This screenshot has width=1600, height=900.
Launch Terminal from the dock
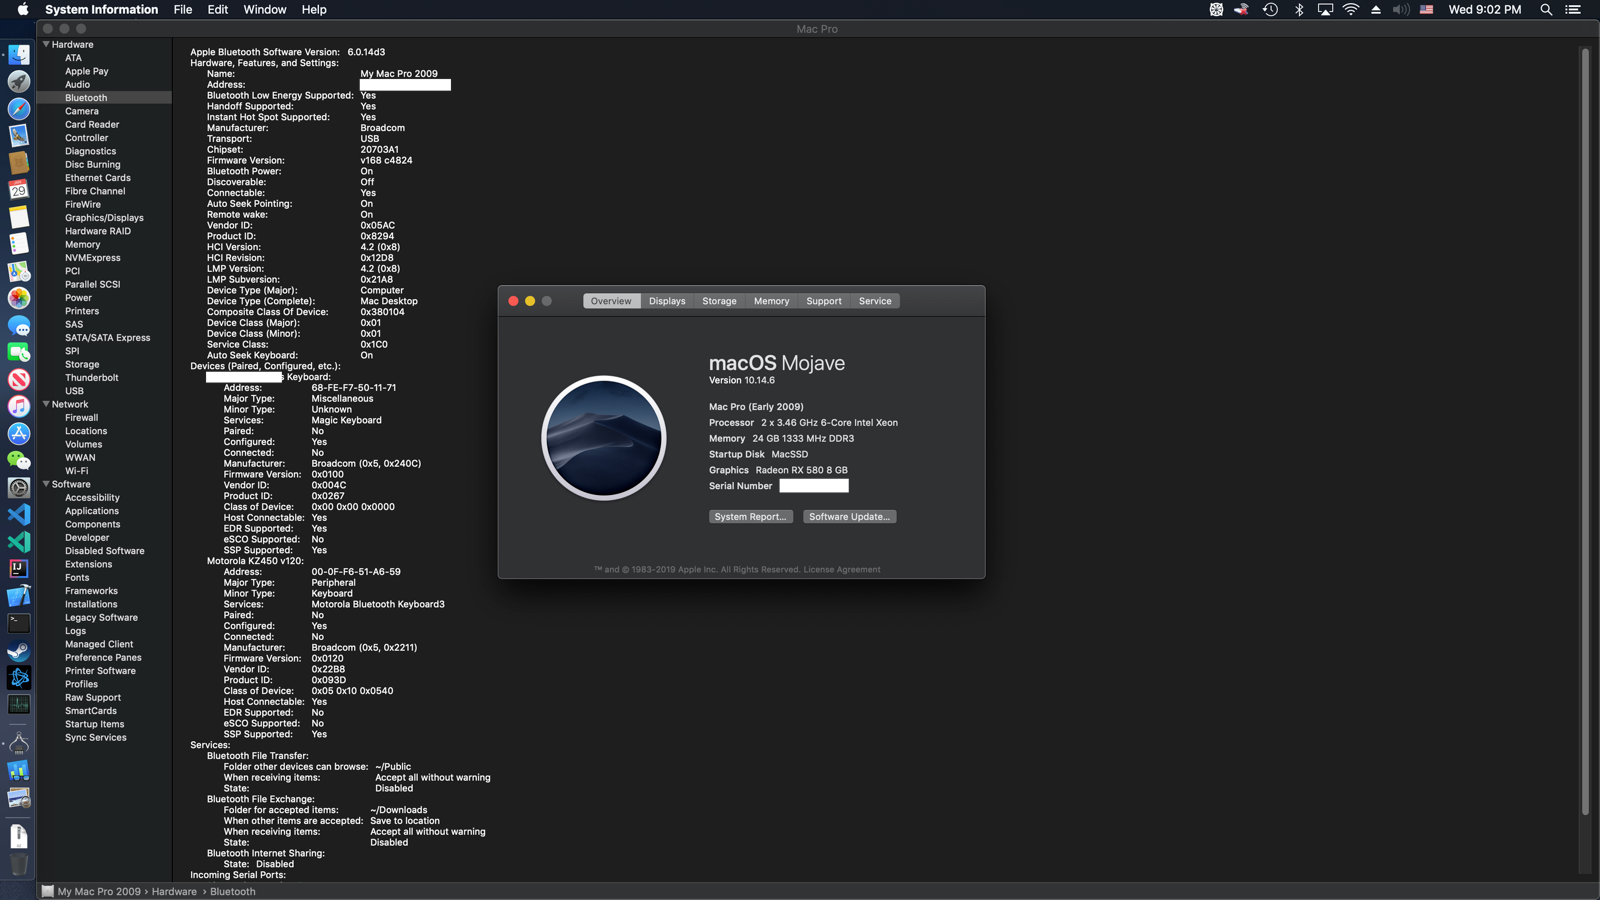pyautogui.click(x=19, y=623)
